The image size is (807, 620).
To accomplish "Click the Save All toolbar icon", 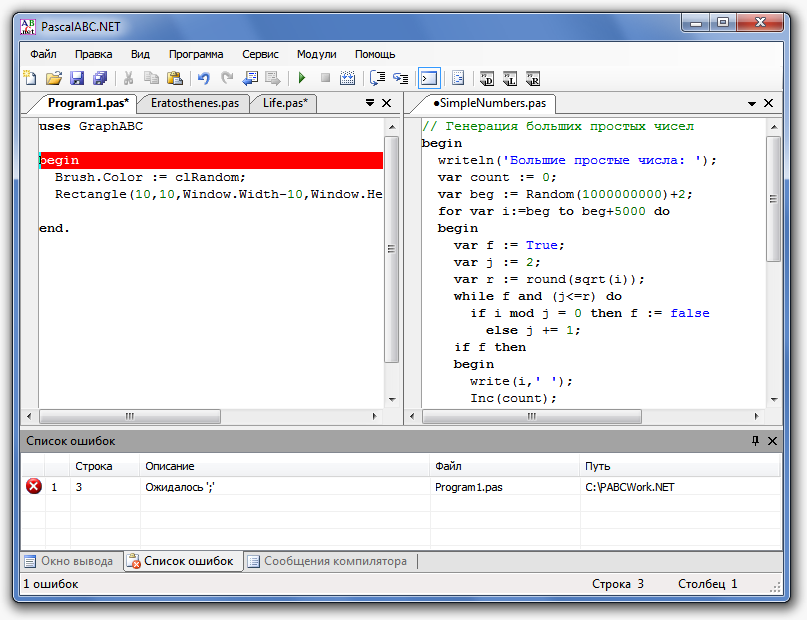I will click(x=100, y=78).
